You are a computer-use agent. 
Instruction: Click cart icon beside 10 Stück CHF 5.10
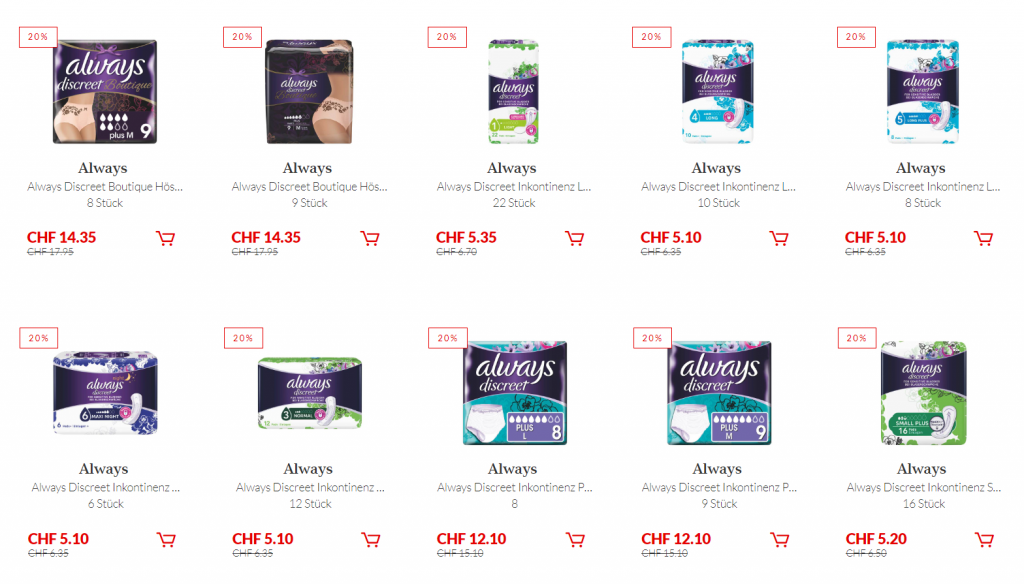[778, 238]
